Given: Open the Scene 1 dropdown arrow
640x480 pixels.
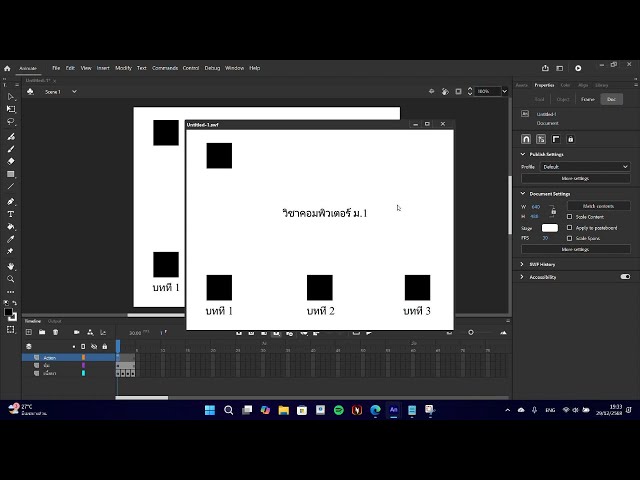Looking at the screenshot, I should (74, 92).
